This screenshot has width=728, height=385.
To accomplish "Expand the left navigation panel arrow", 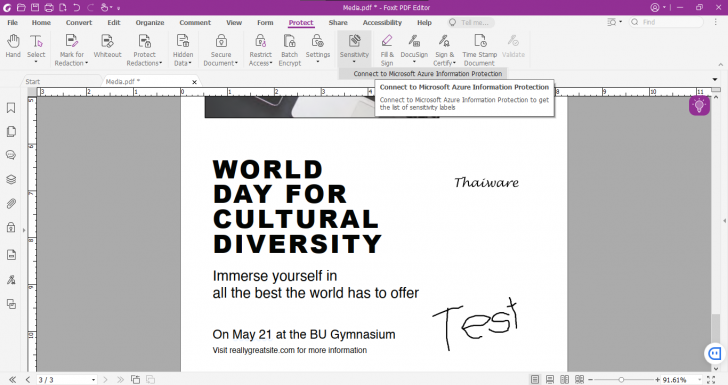I will click(24, 229).
